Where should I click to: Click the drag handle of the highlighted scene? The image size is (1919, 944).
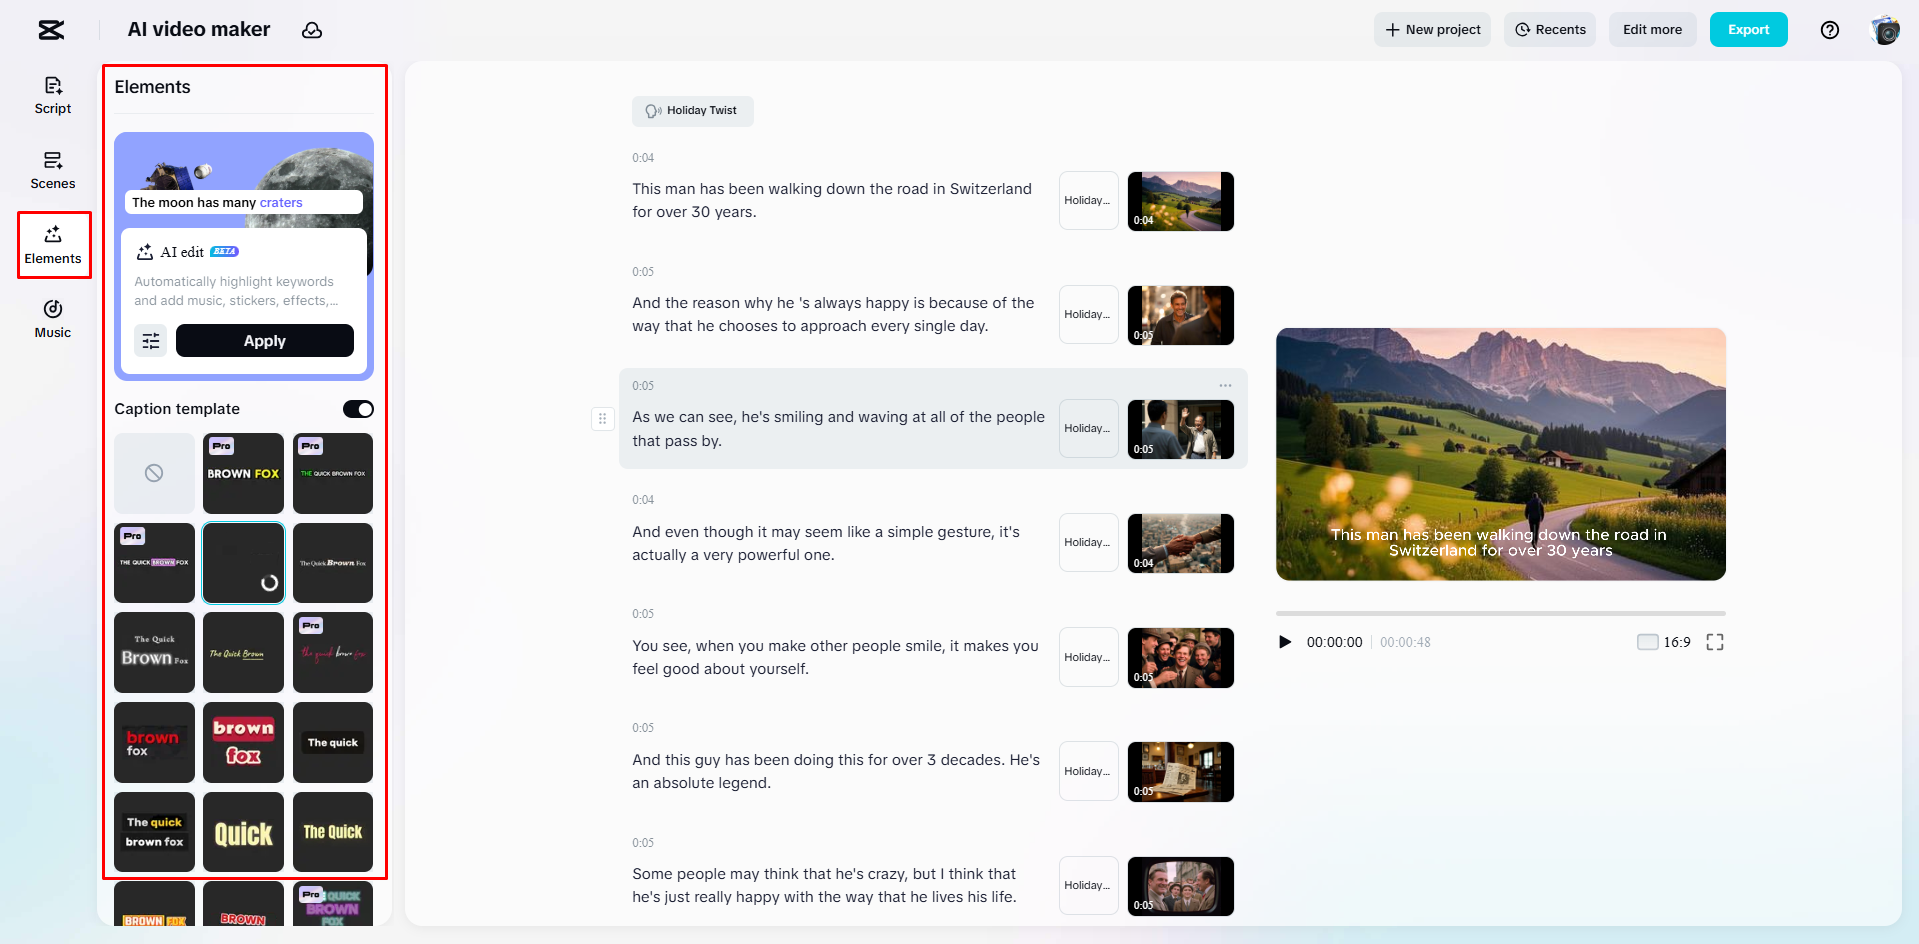tap(602, 419)
